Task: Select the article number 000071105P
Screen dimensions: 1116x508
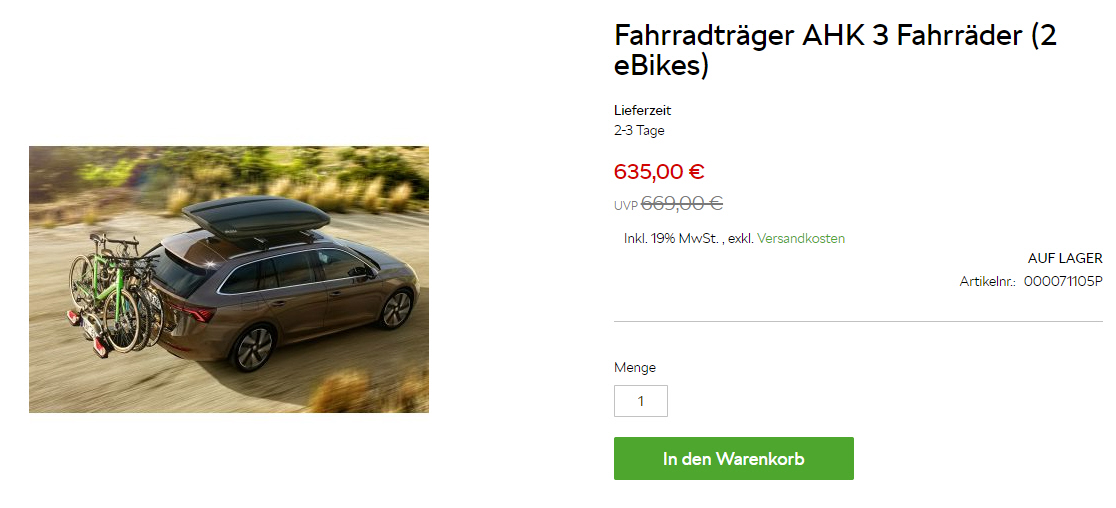Action: click(1063, 281)
